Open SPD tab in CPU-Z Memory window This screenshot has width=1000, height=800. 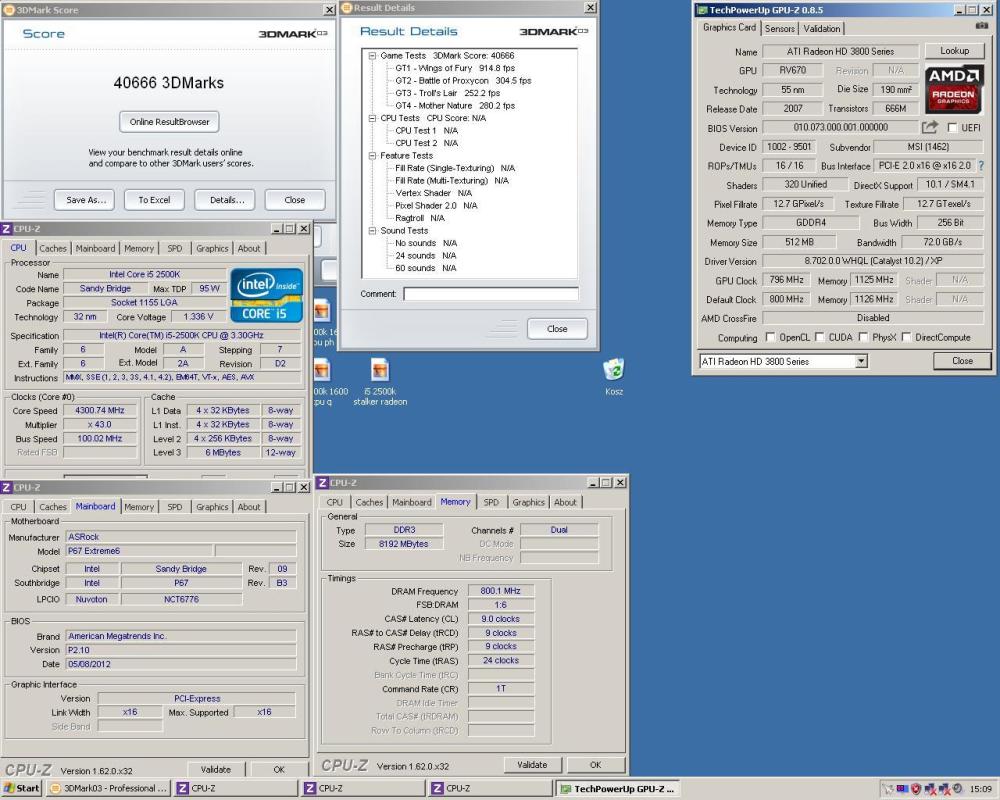(491, 502)
